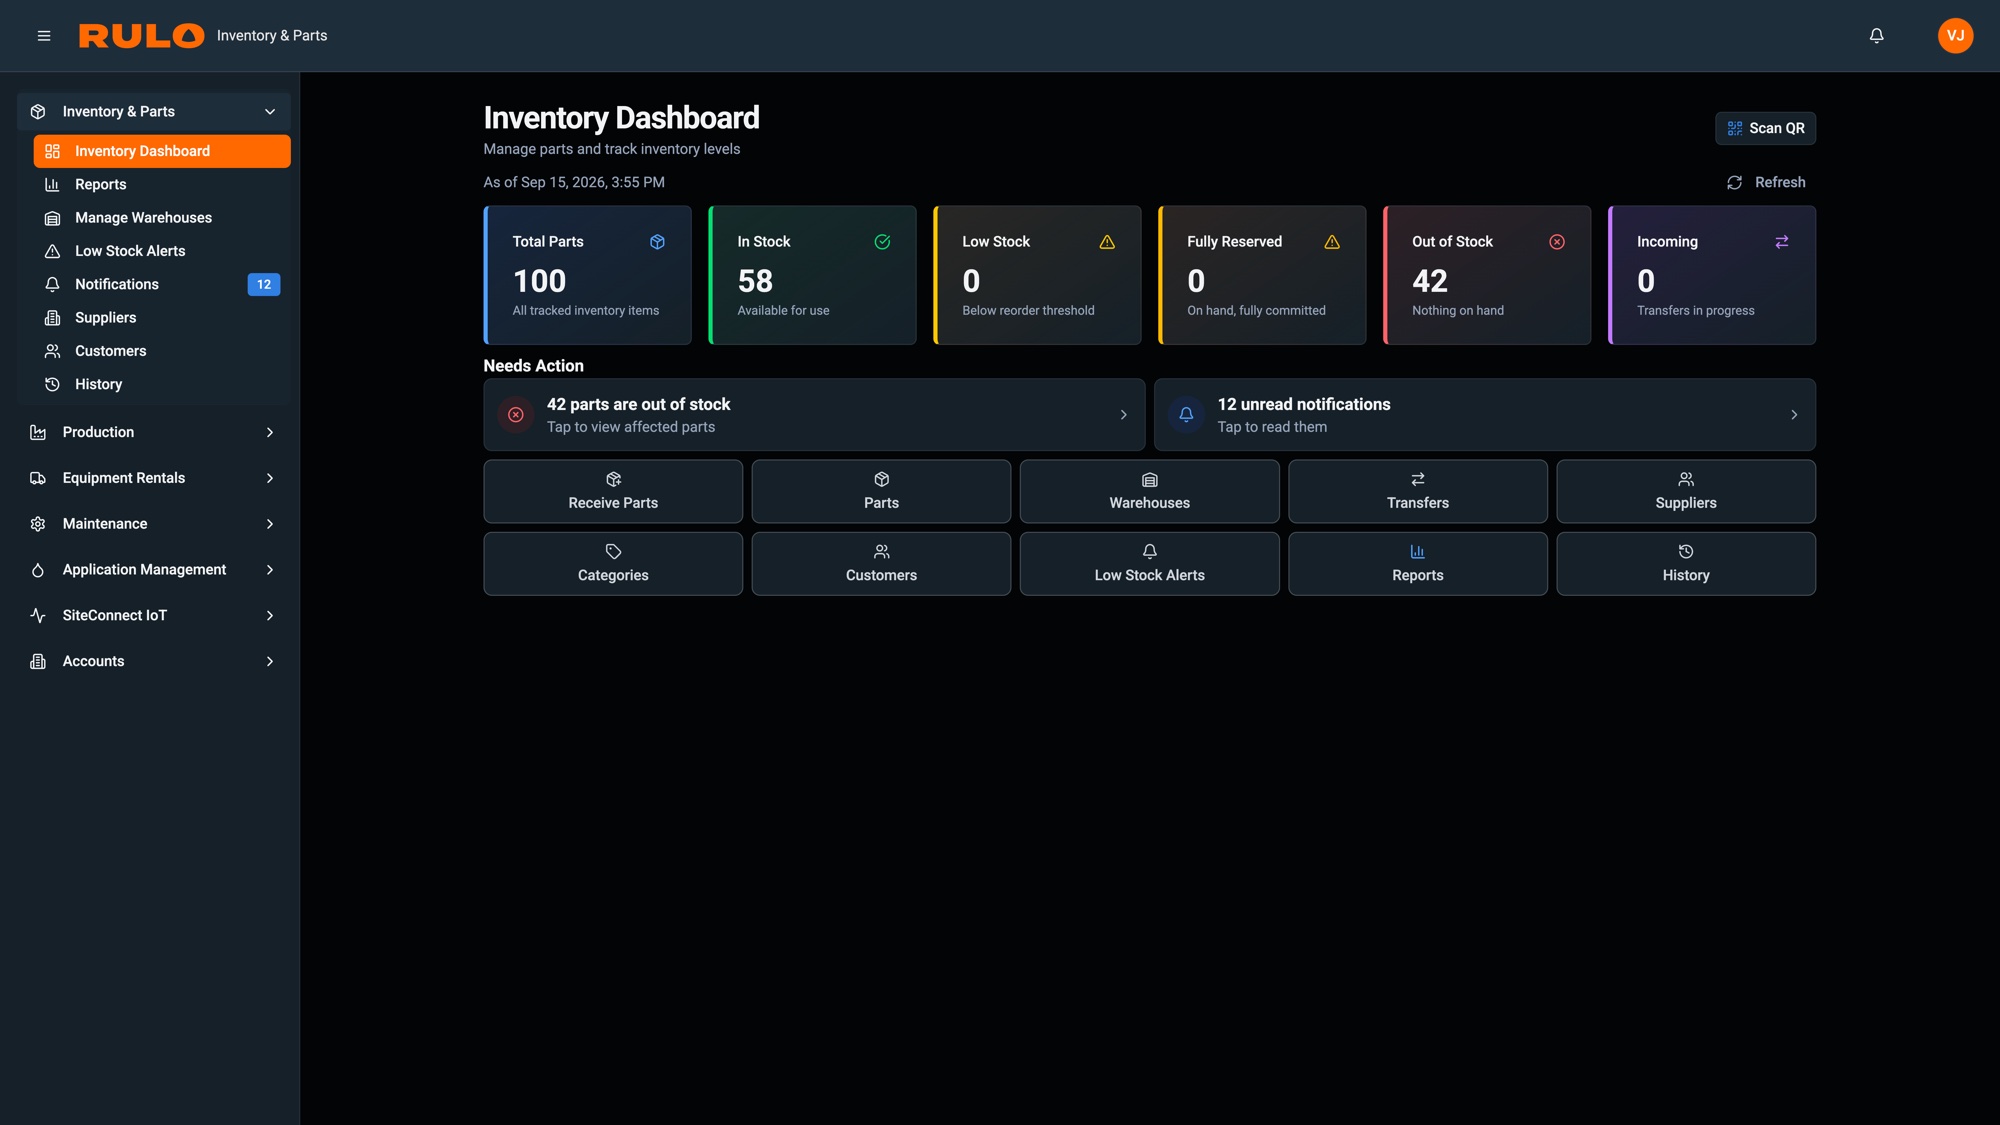The width and height of the screenshot is (2000, 1125).
Task: Click the Receive Parts tile
Action: (613, 492)
